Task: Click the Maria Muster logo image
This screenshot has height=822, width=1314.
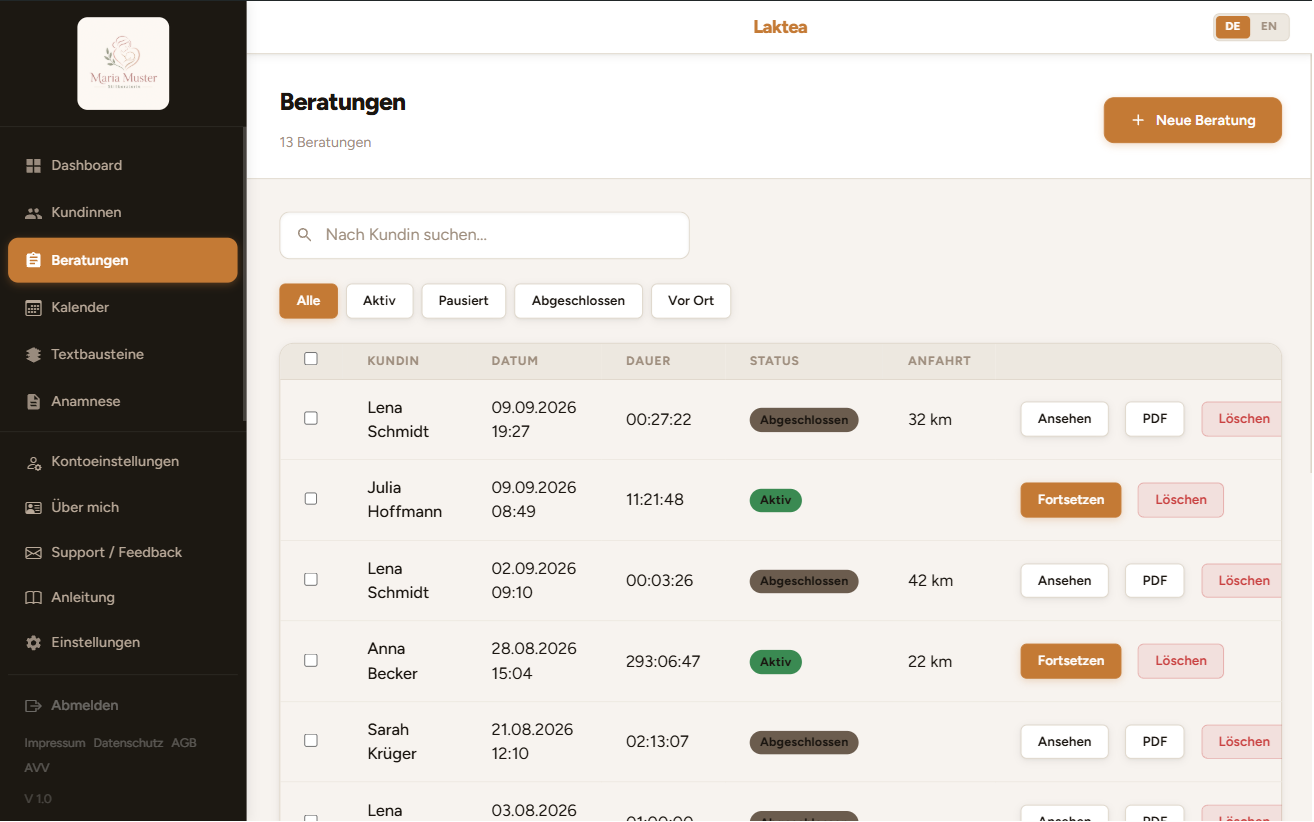Action: pyautogui.click(x=123, y=63)
